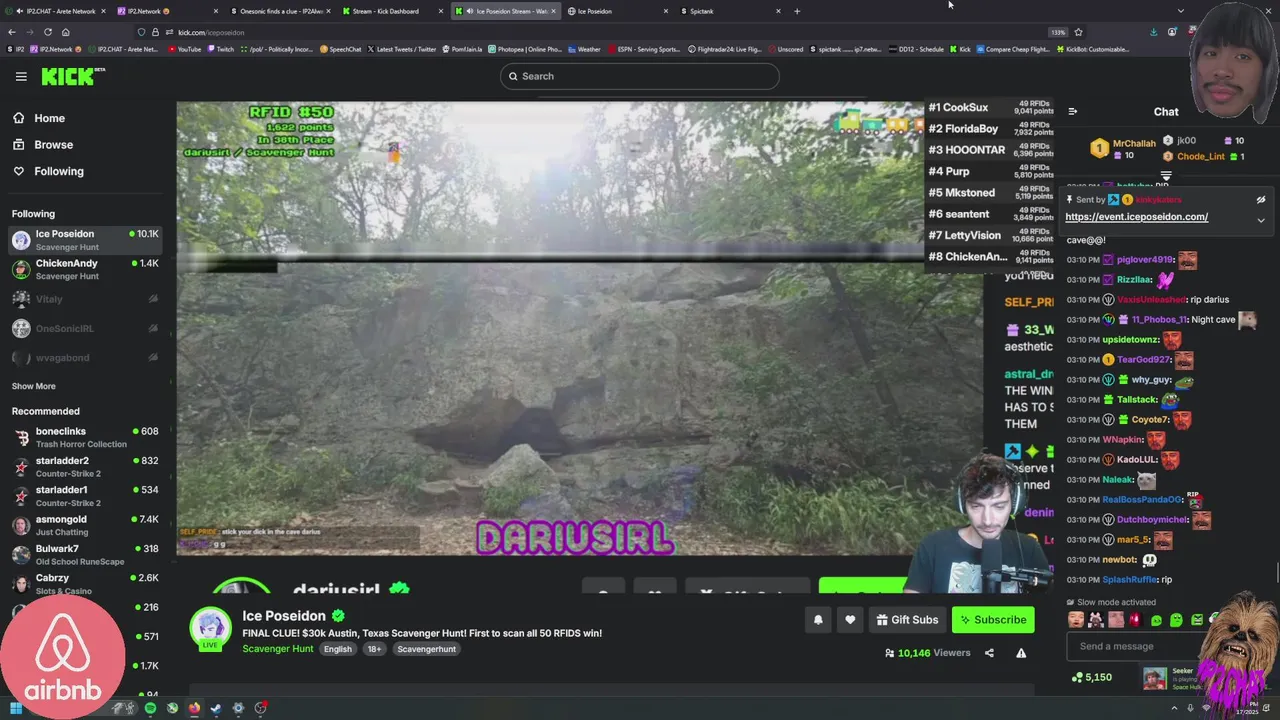Viewport: 1280px width, 720px height.
Task: Click Gift Subs button
Action: [x=907, y=620]
